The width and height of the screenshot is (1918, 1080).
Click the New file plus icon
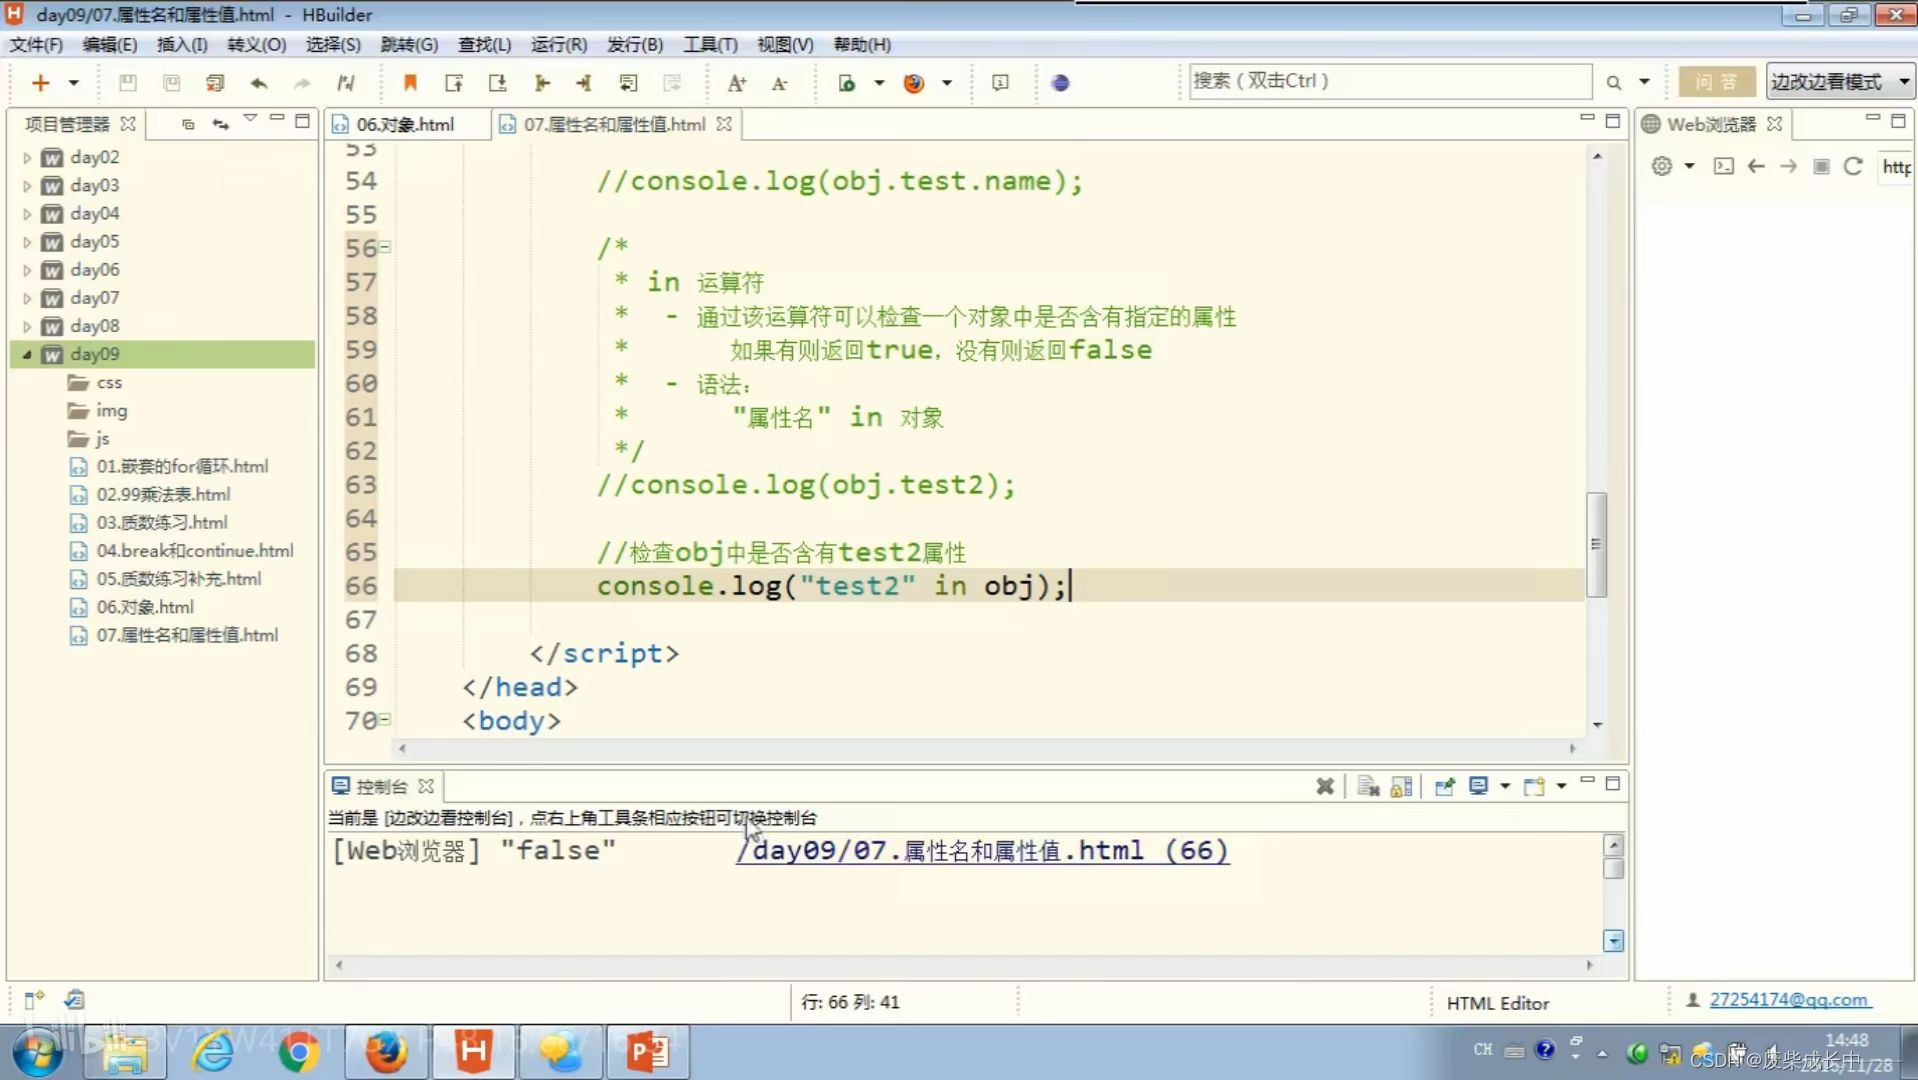tap(40, 83)
